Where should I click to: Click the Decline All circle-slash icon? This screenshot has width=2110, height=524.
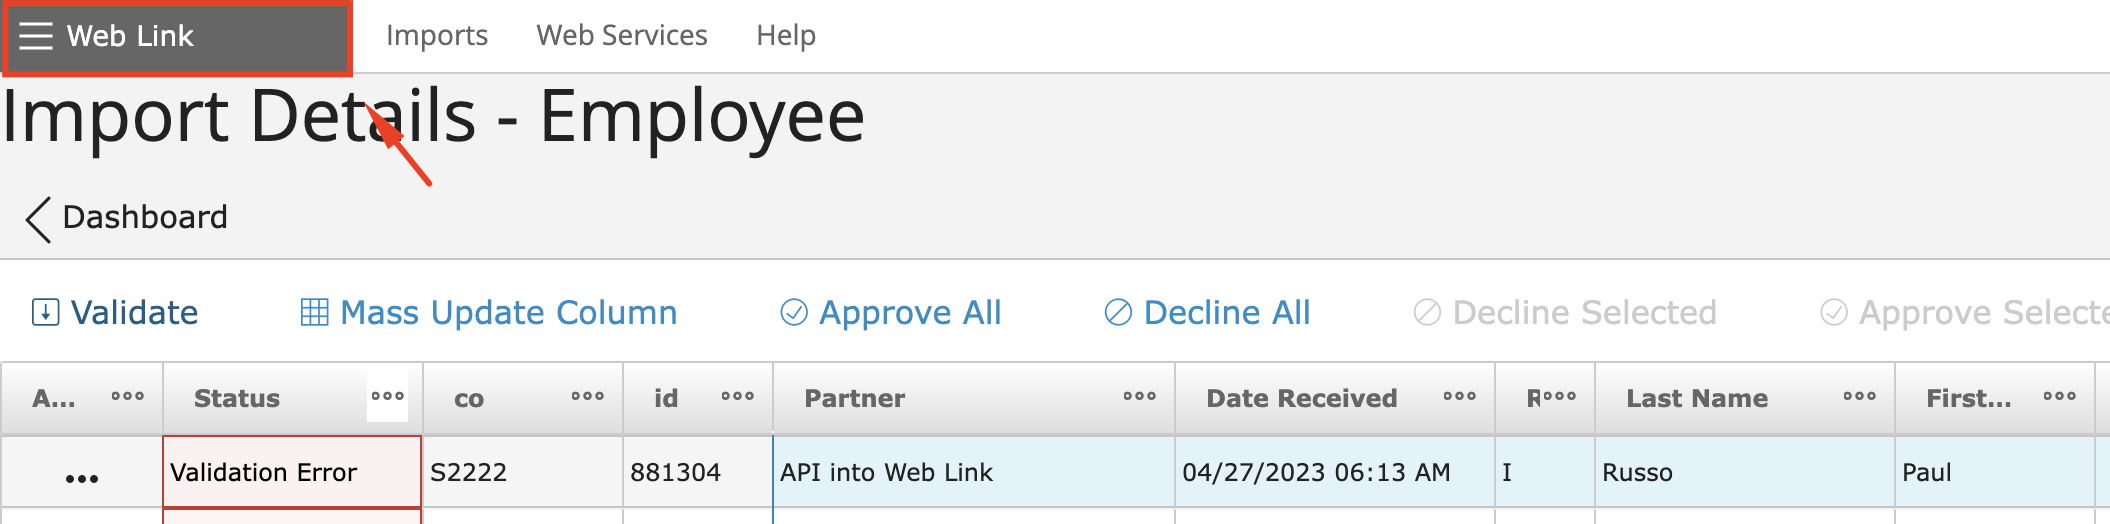pos(1118,313)
